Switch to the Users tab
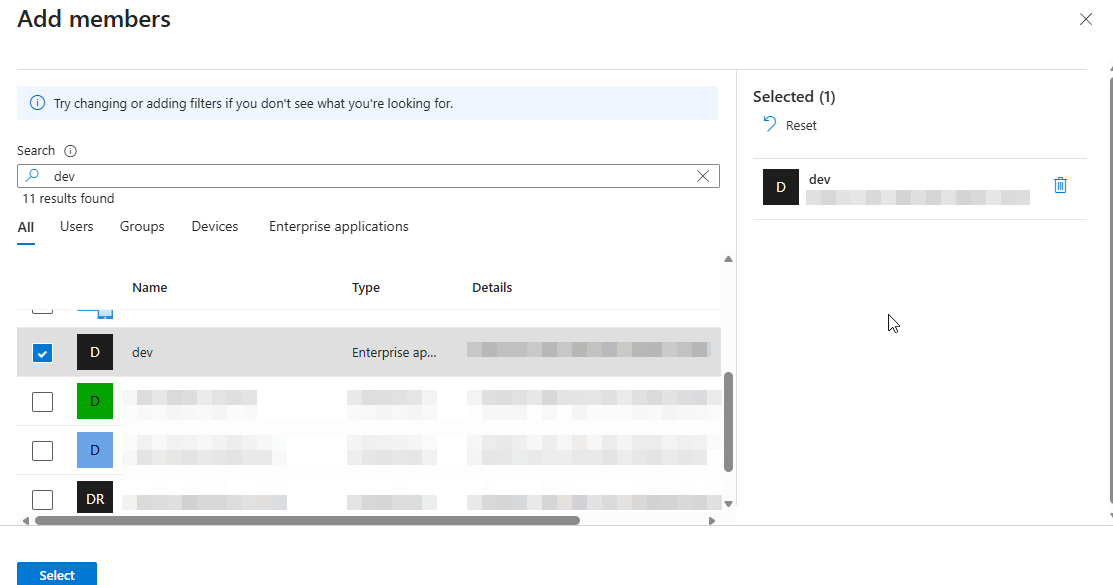 point(76,227)
